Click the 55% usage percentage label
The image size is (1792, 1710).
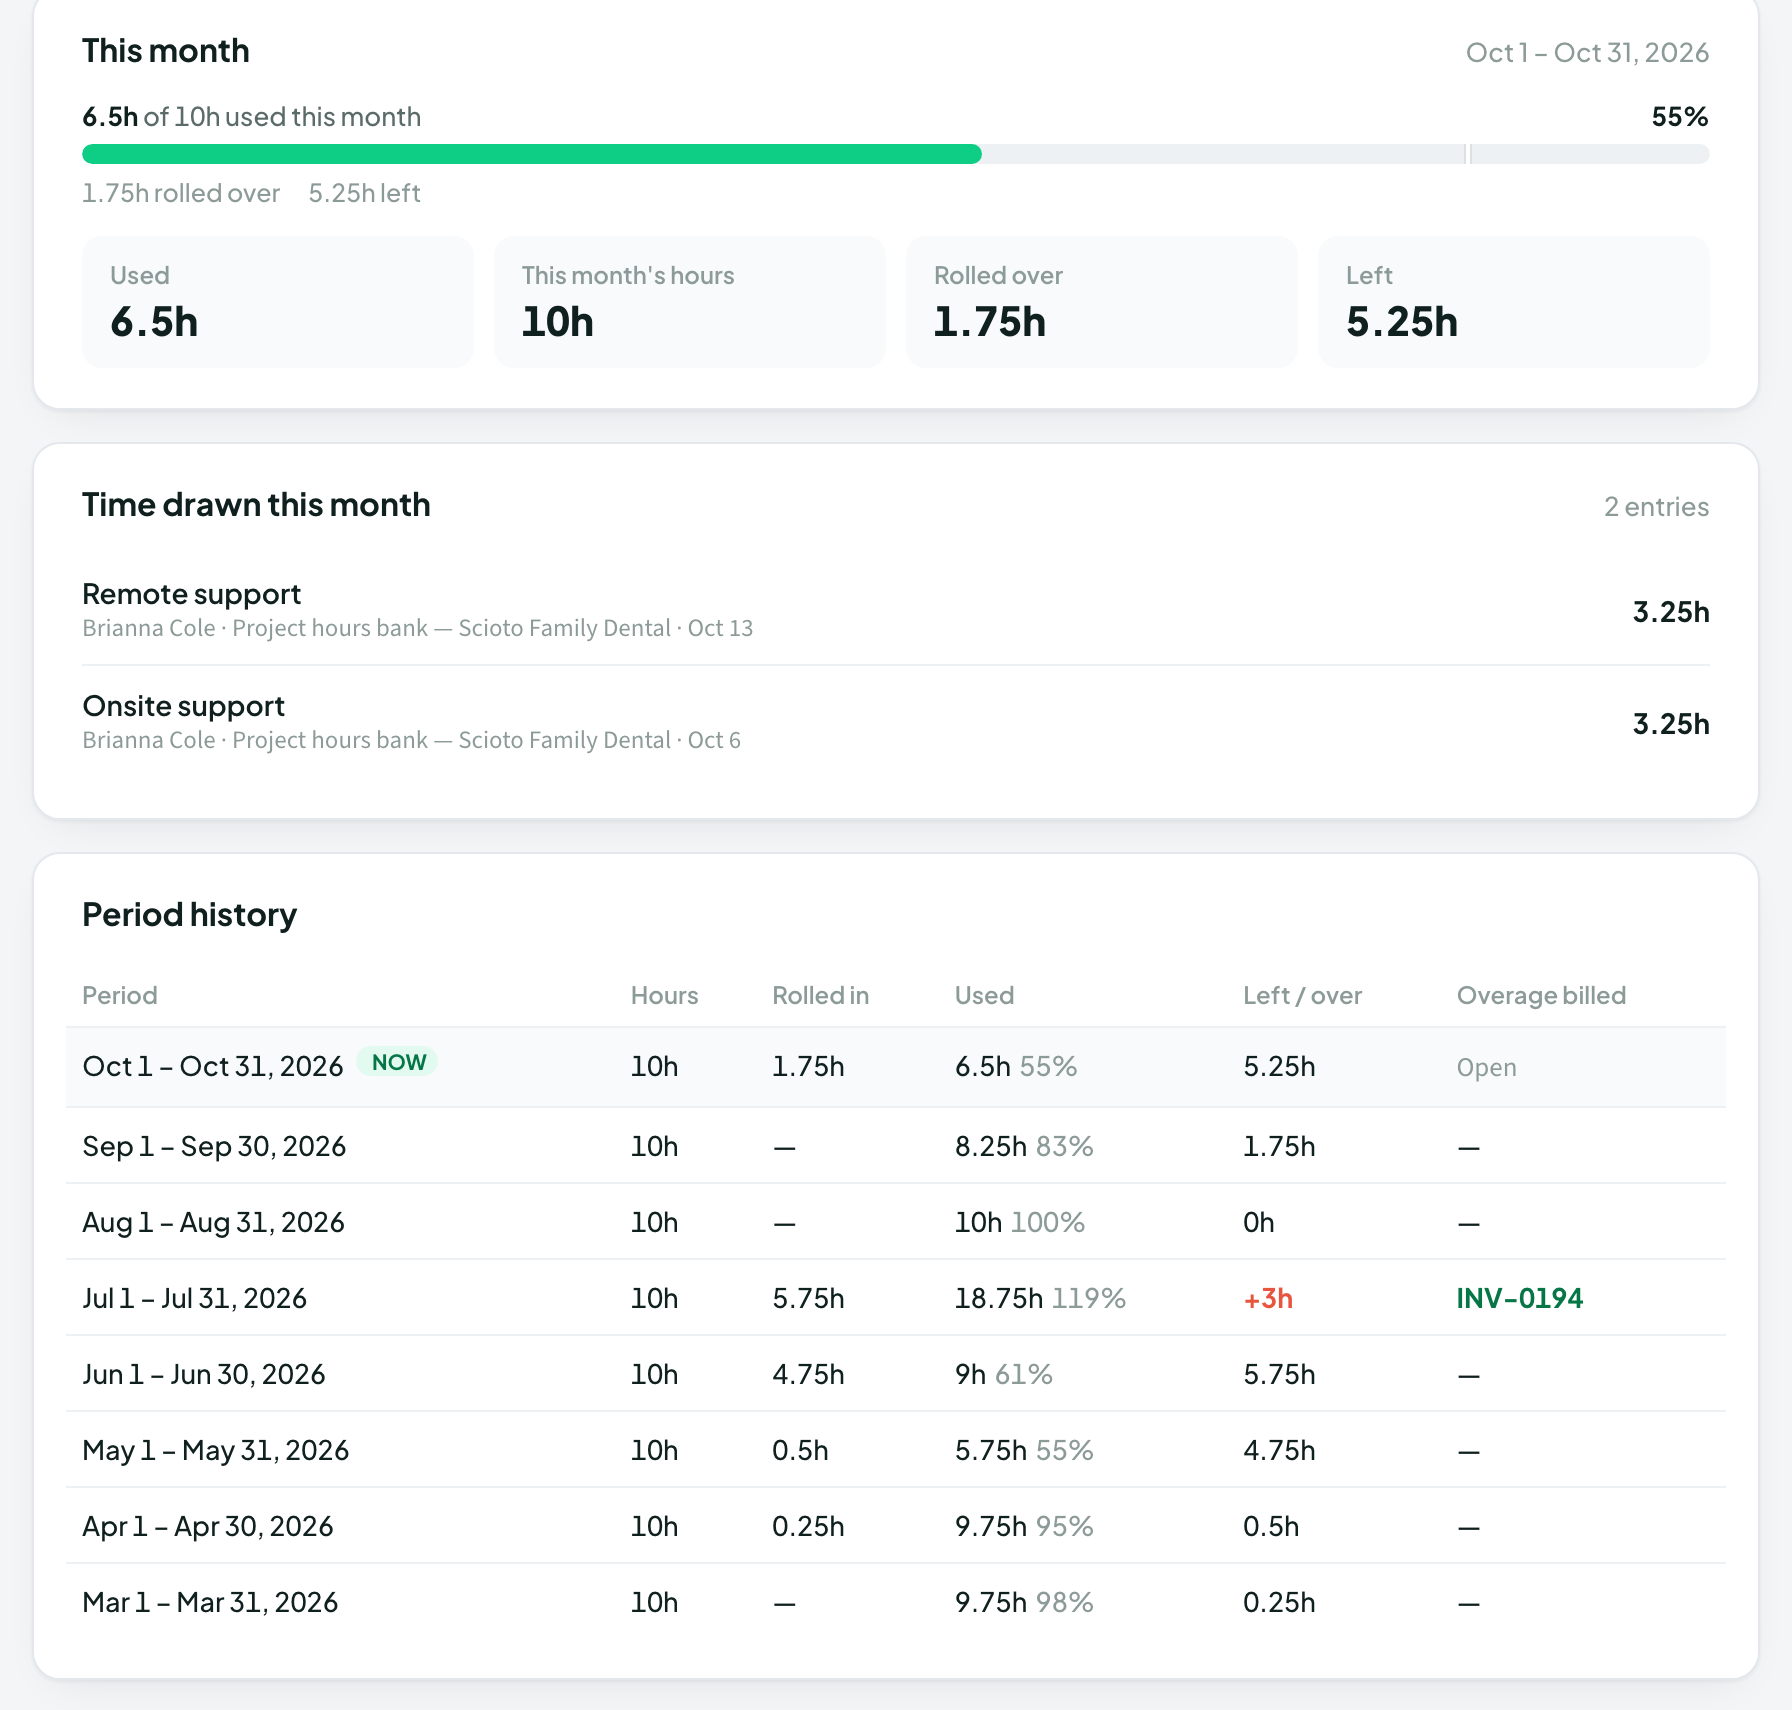1680,117
